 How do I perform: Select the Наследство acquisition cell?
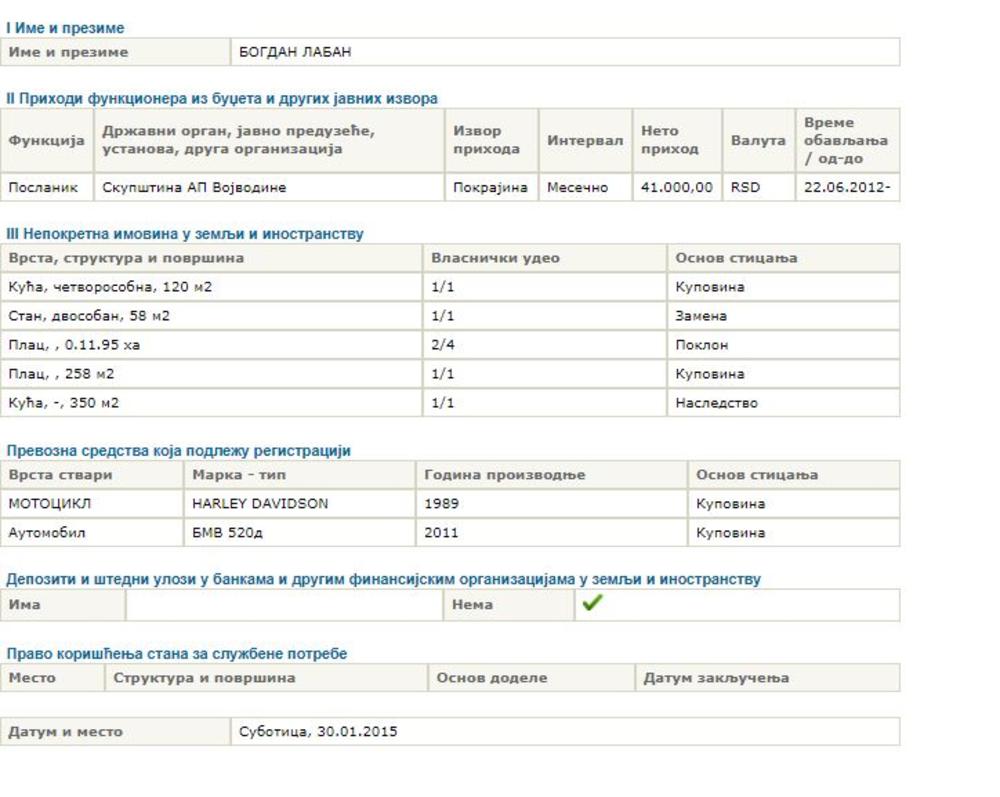point(716,403)
